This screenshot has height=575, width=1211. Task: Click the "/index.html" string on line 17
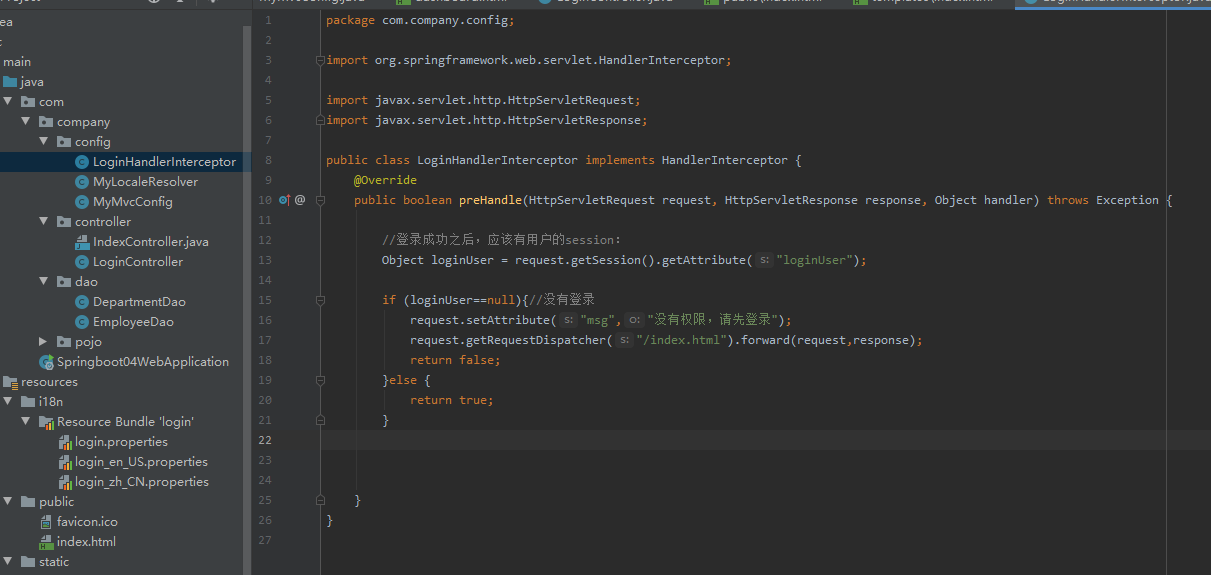tap(682, 340)
